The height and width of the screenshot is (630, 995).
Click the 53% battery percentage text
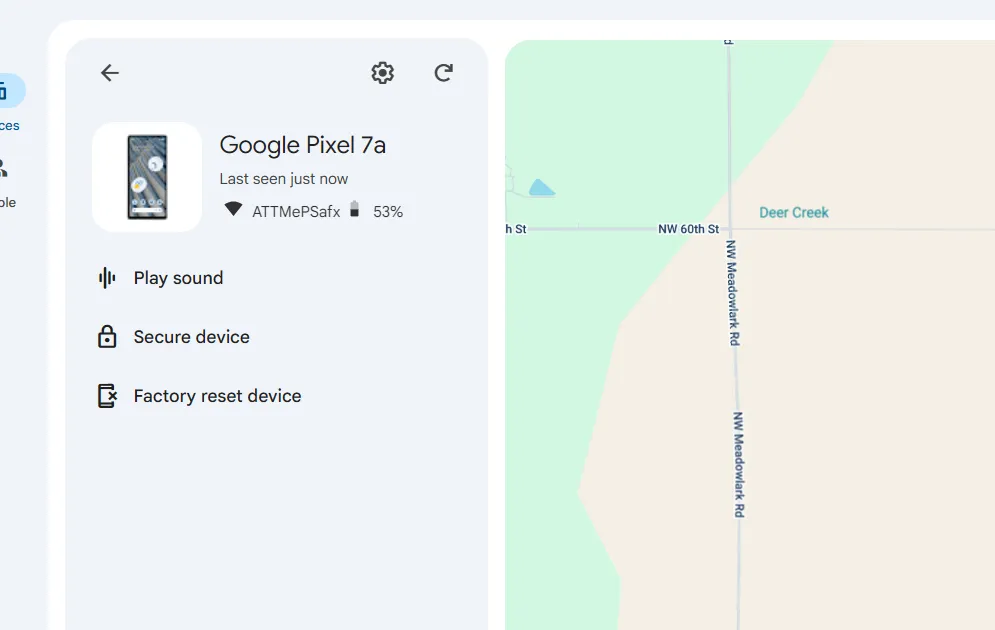(x=388, y=212)
